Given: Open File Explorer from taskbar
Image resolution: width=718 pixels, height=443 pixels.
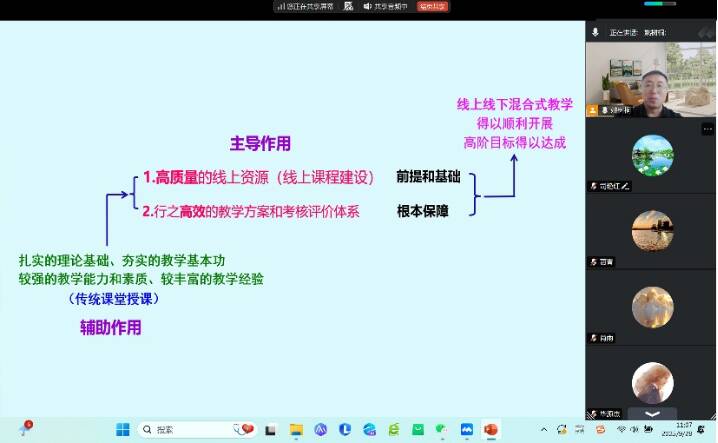Looking at the screenshot, I should tap(296, 430).
